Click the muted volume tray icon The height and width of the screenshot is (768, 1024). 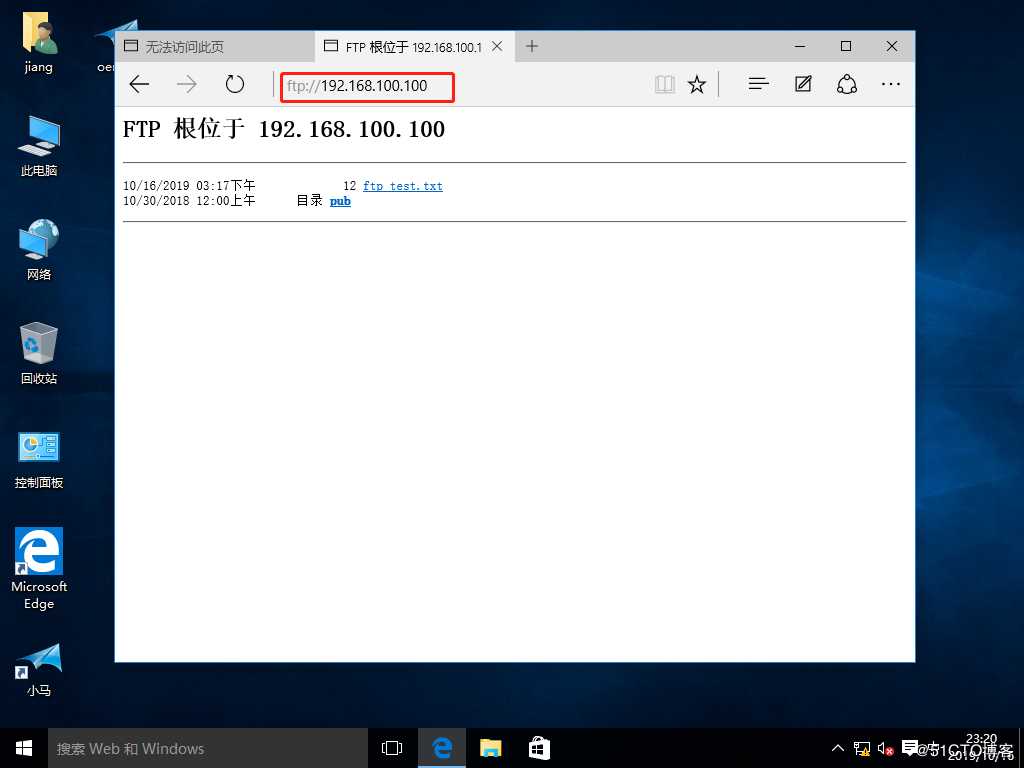coord(885,748)
